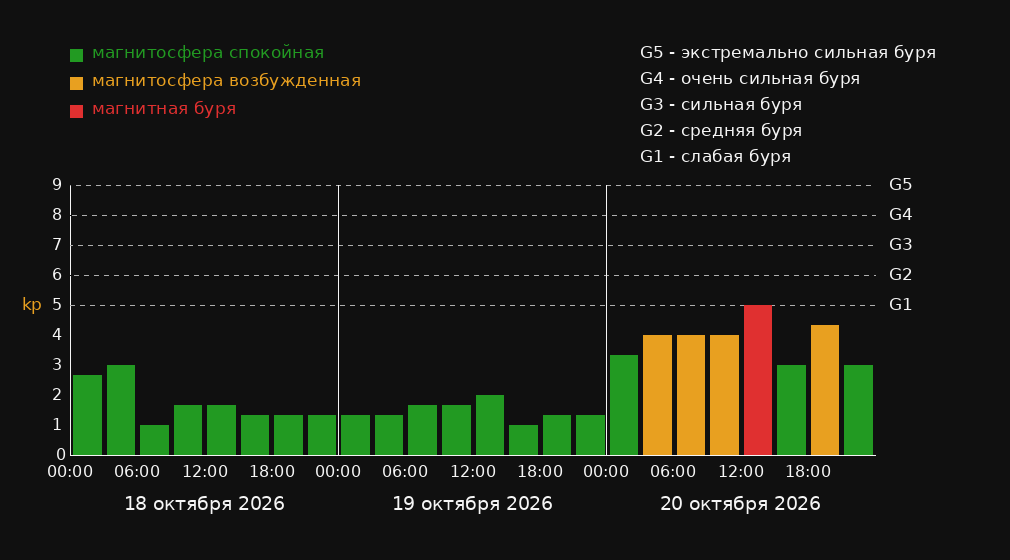This screenshot has width=1010, height=560.
Task: Click the green bar between red and orange bars
Action: click(x=791, y=410)
